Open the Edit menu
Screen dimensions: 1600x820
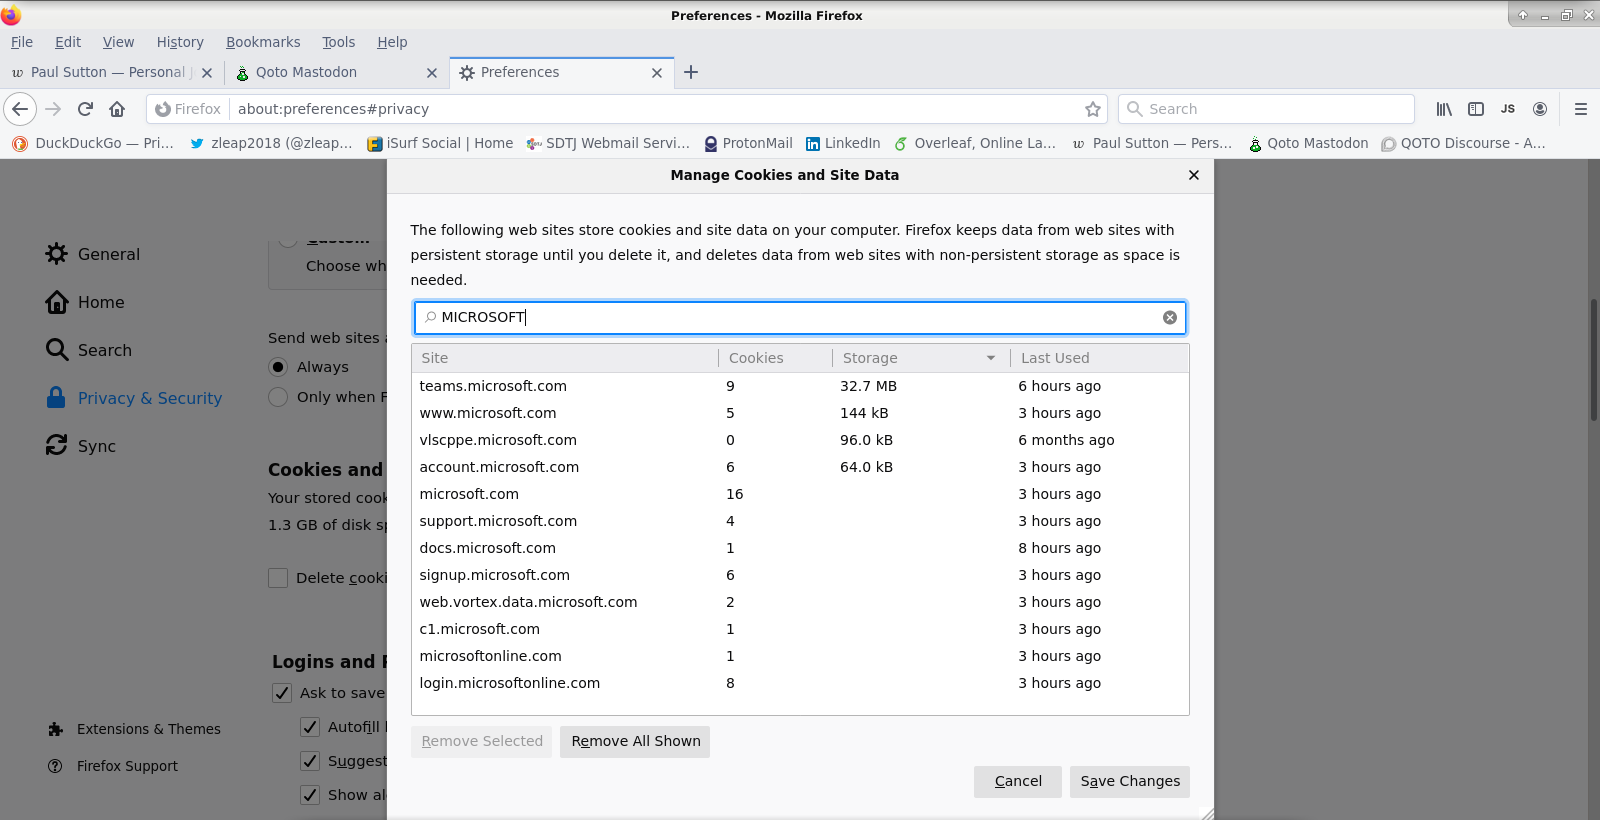pos(68,42)
